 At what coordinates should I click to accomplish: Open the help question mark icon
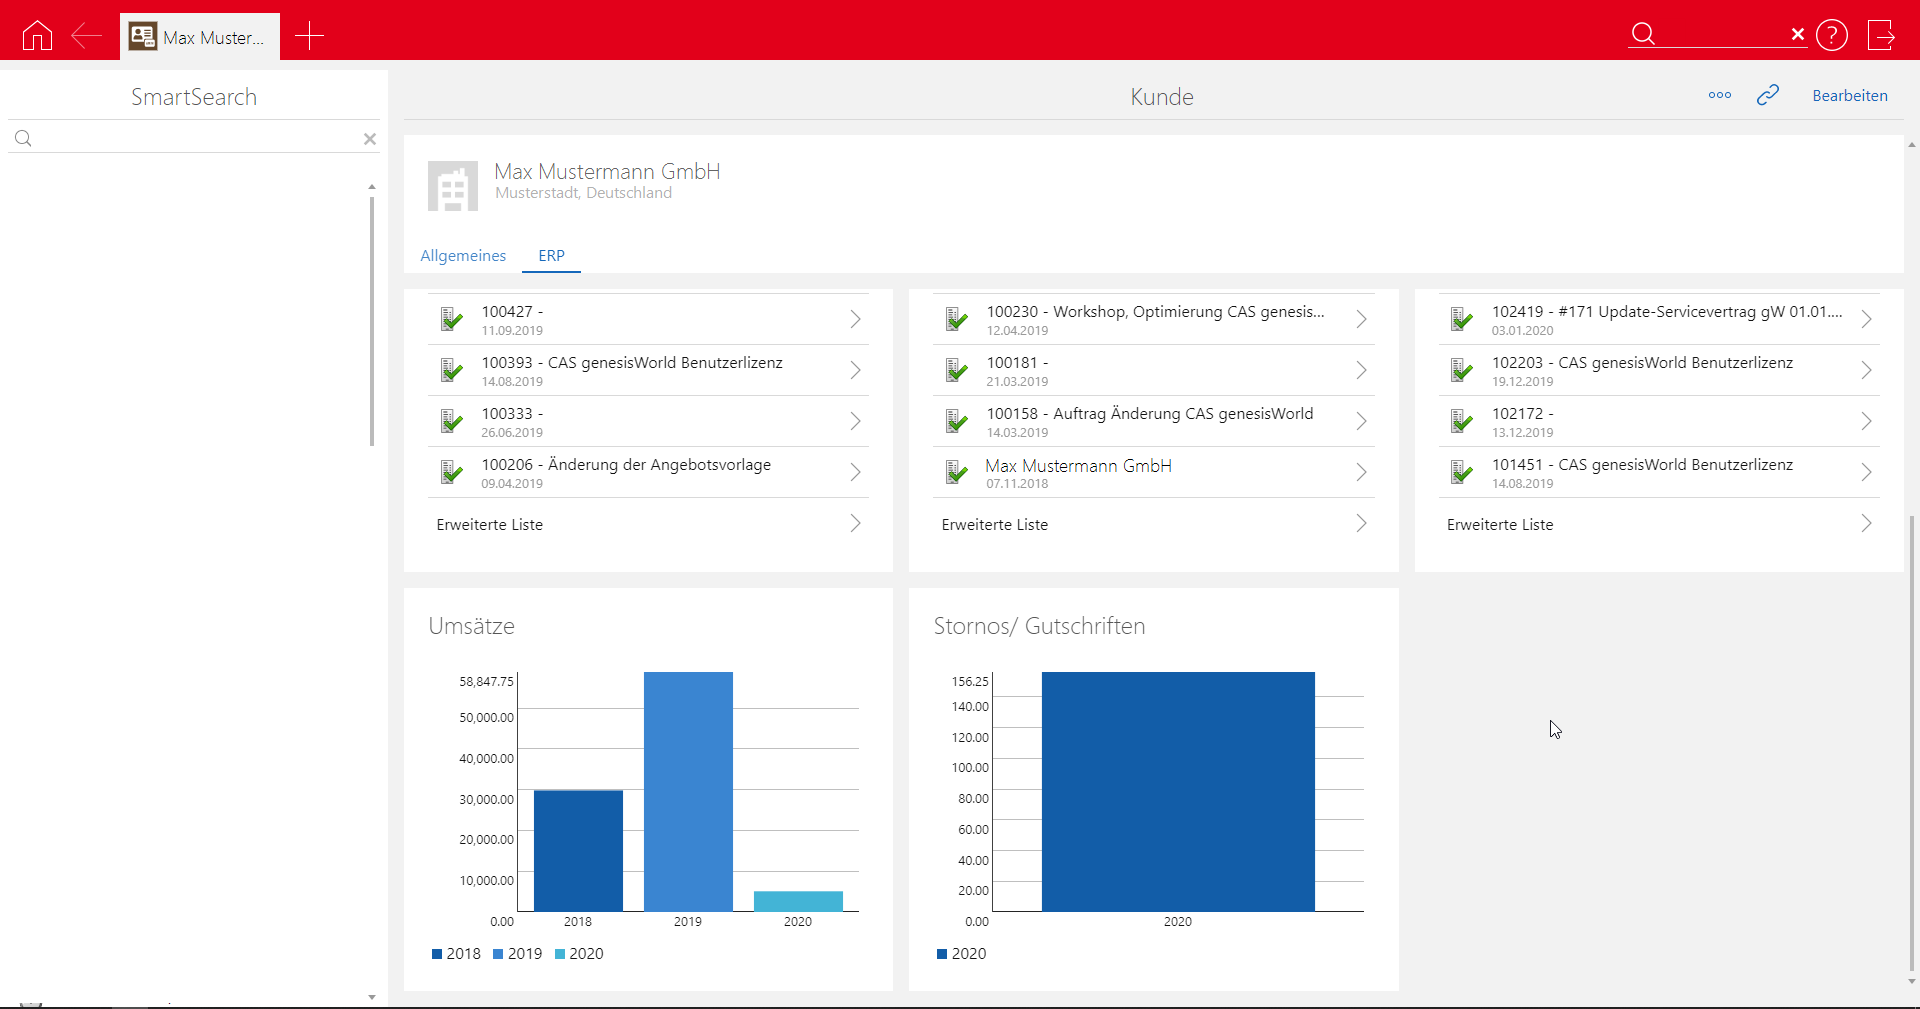pyautogui.click(x=1831, y=35)
